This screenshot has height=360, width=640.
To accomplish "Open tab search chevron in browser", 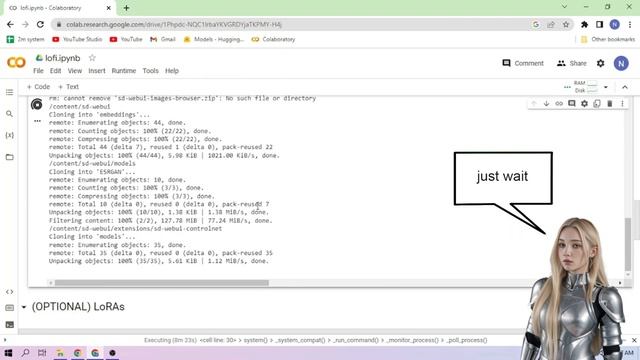I will [564, 7].
